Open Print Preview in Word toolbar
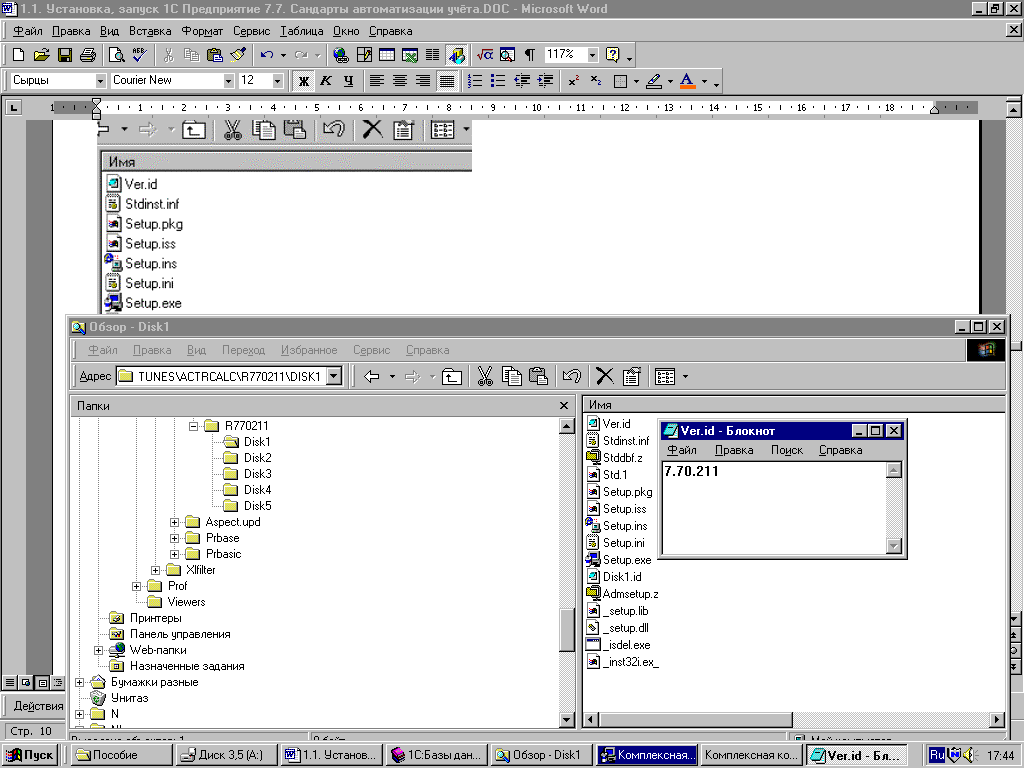The width and height of the screenshot is (1024, 768). (116, 55)
